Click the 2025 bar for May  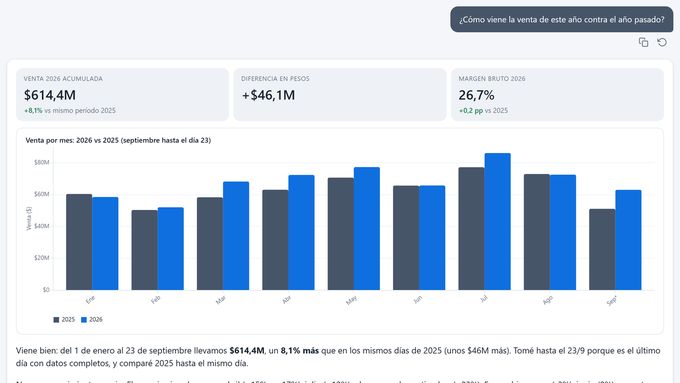[x=341, y=234]
